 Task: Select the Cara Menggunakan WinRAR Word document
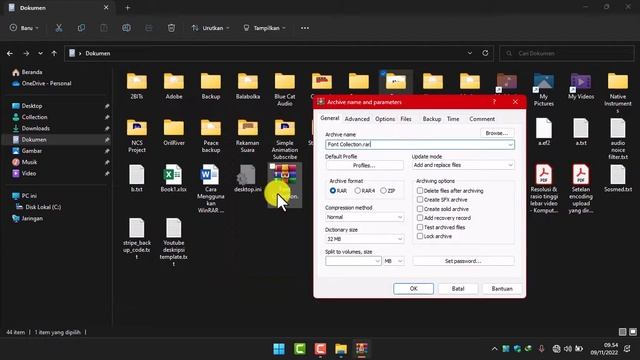click(211, 188)
